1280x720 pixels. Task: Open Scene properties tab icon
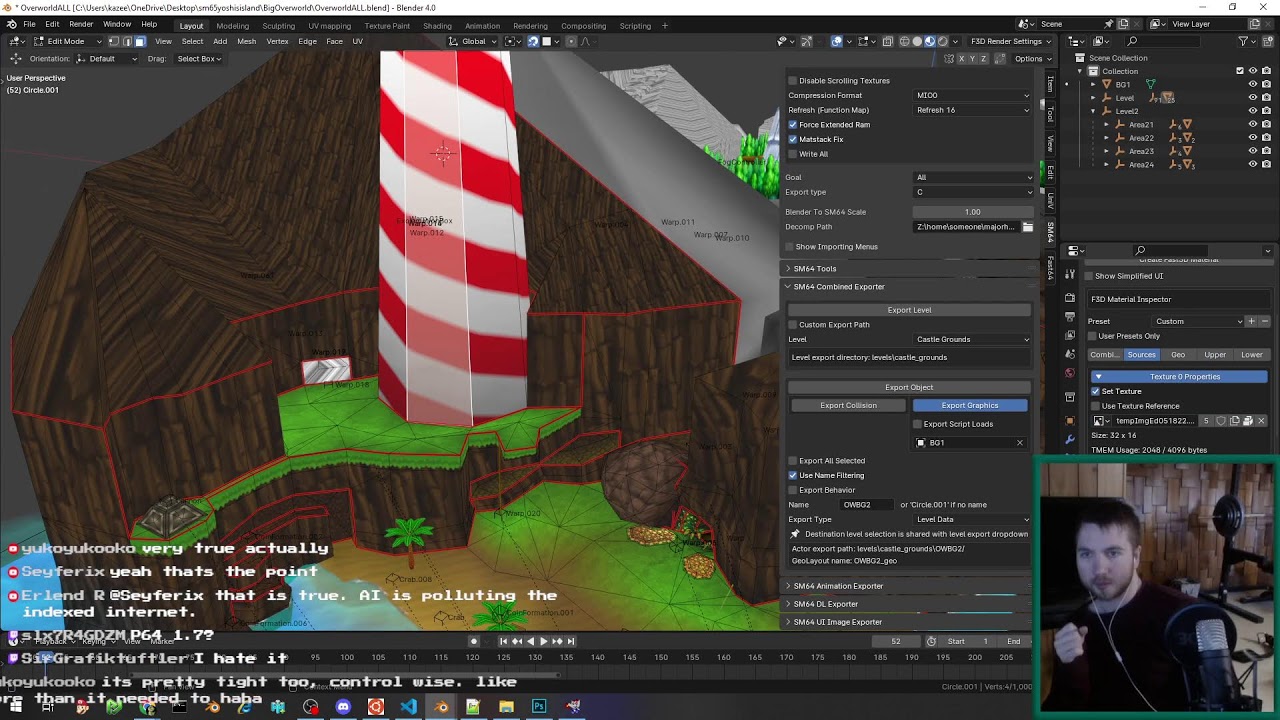(1070, 354)
